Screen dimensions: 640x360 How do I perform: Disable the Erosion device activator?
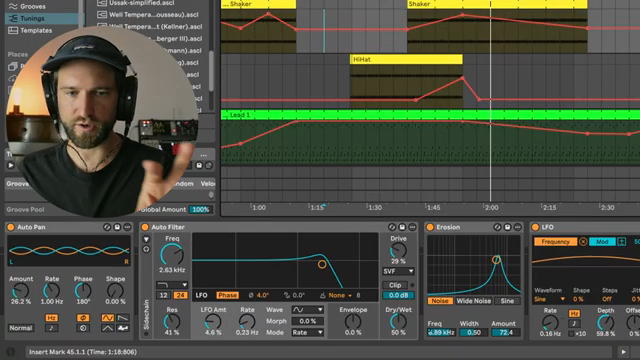pyautogui.click(x=430, y=227)
